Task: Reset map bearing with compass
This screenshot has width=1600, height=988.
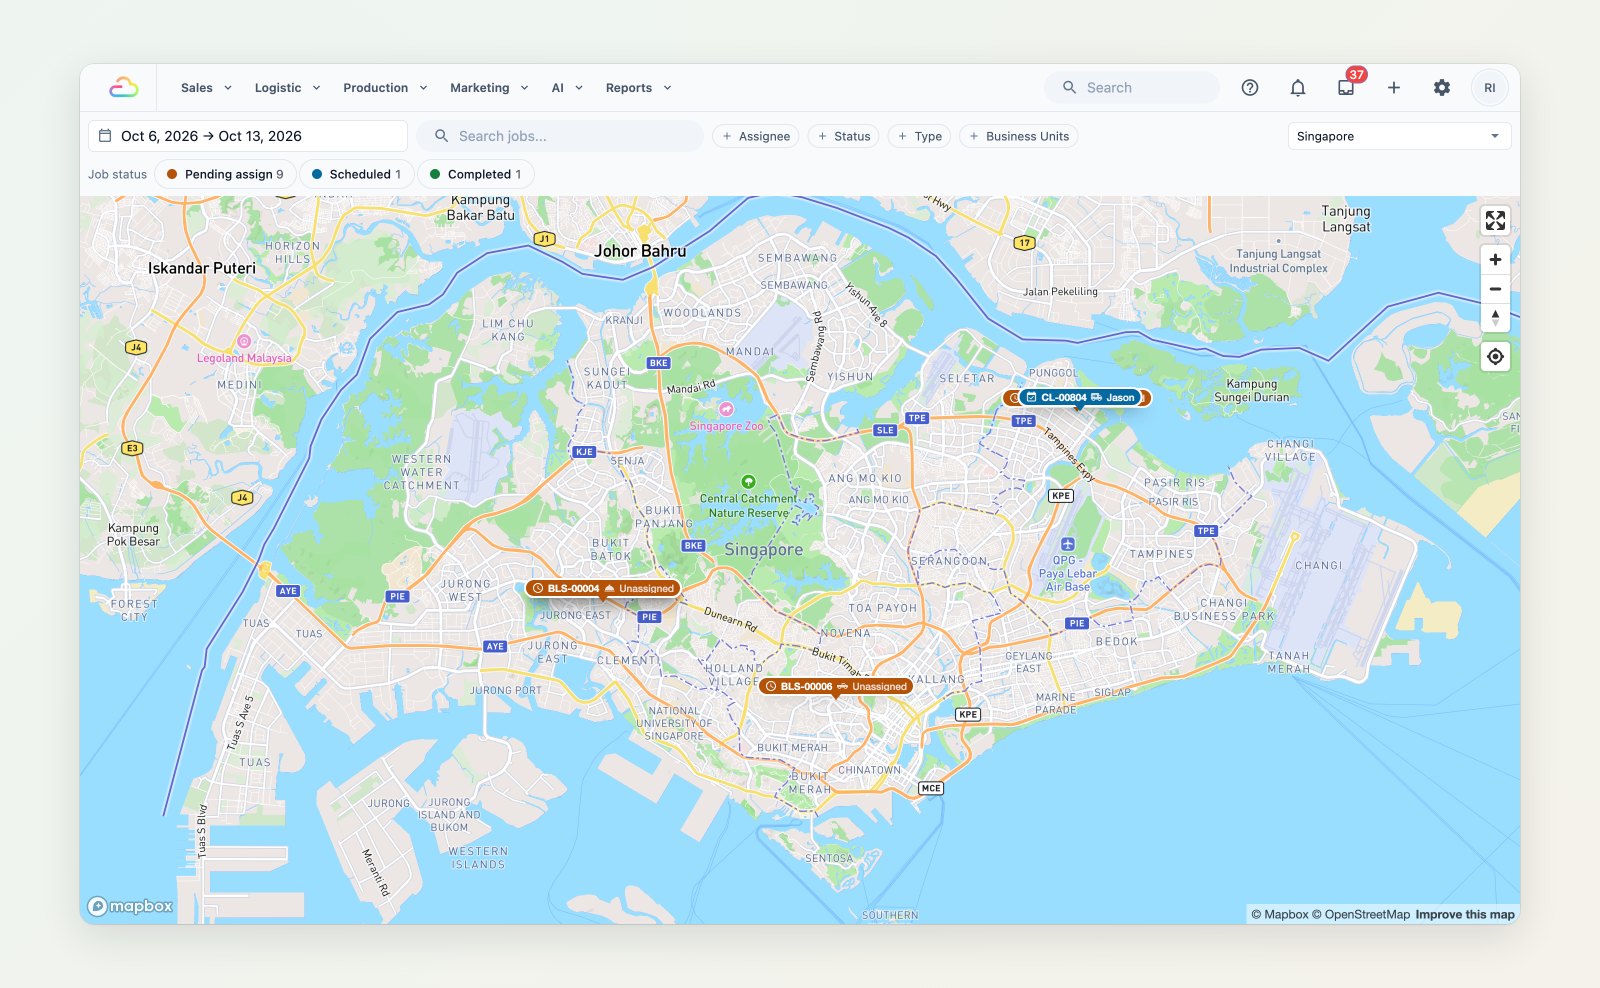Action: point(1495,318)
